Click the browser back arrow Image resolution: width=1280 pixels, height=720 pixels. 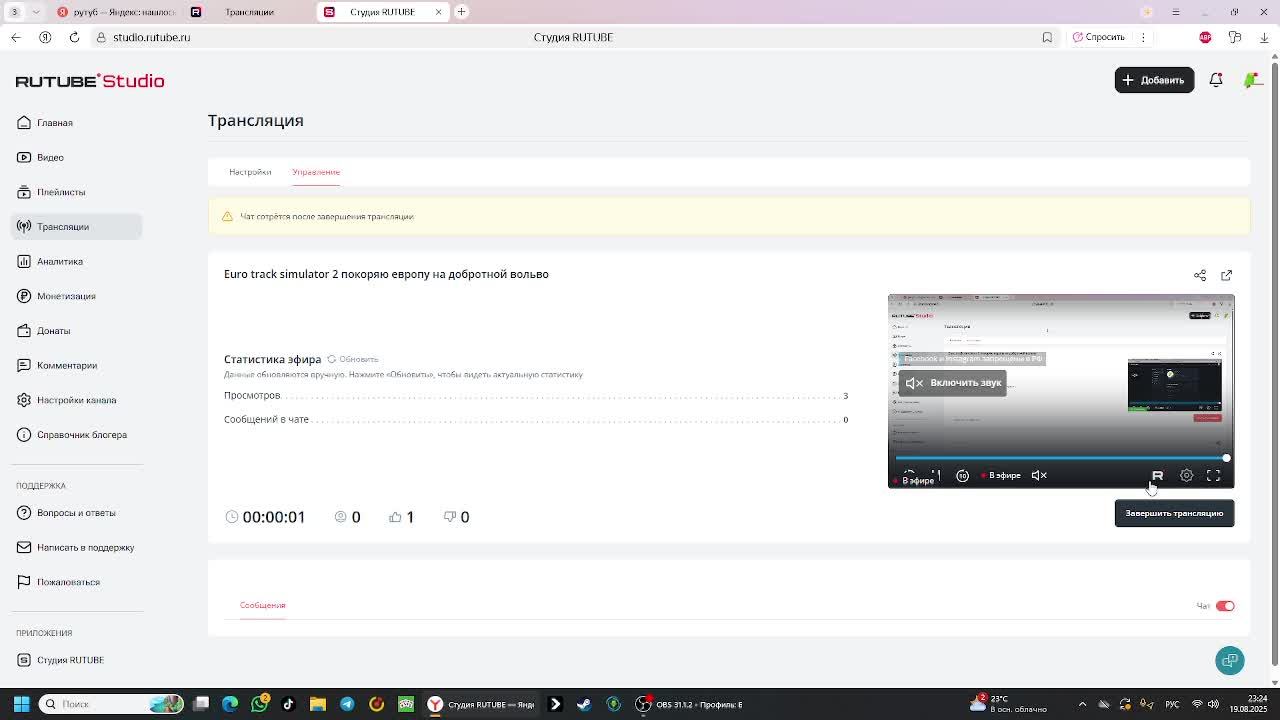click(16, 37)
